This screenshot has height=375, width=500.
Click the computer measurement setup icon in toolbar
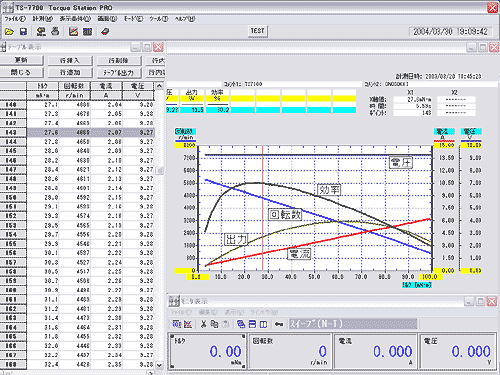pos(41,32)
